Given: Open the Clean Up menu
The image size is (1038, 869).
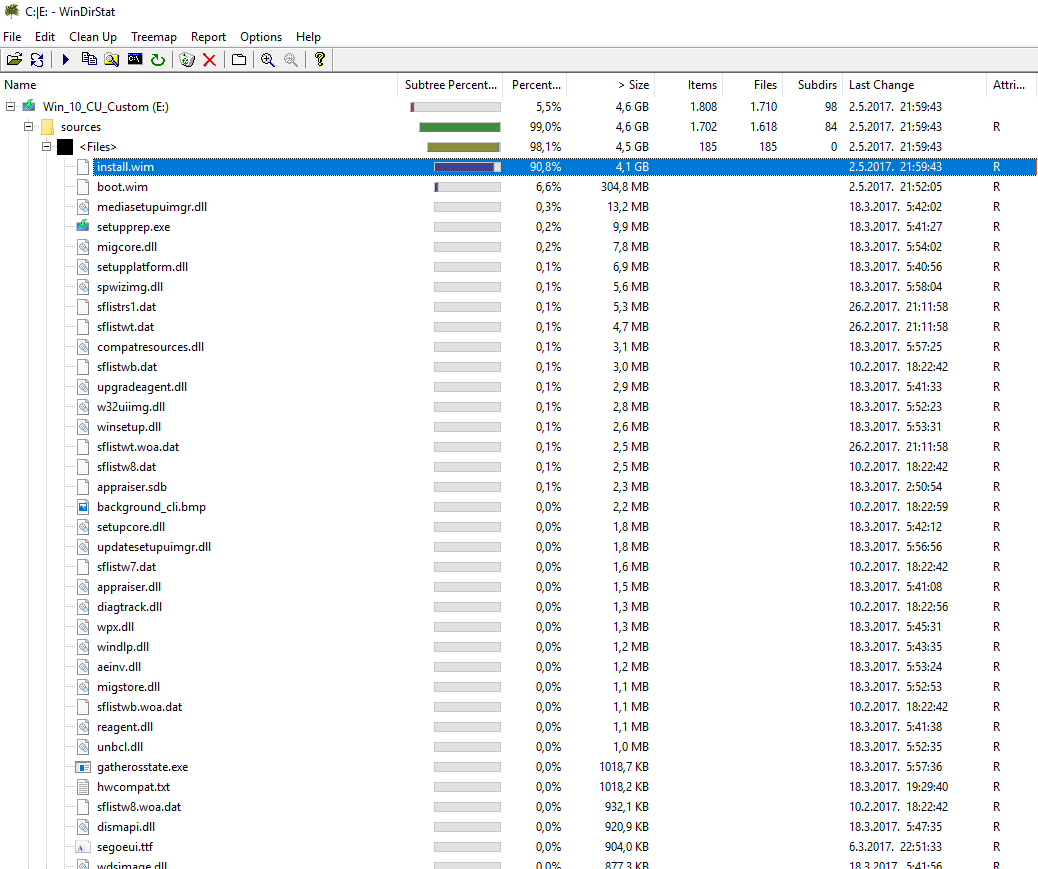Looking at the screenshot, I should [93, 37].
